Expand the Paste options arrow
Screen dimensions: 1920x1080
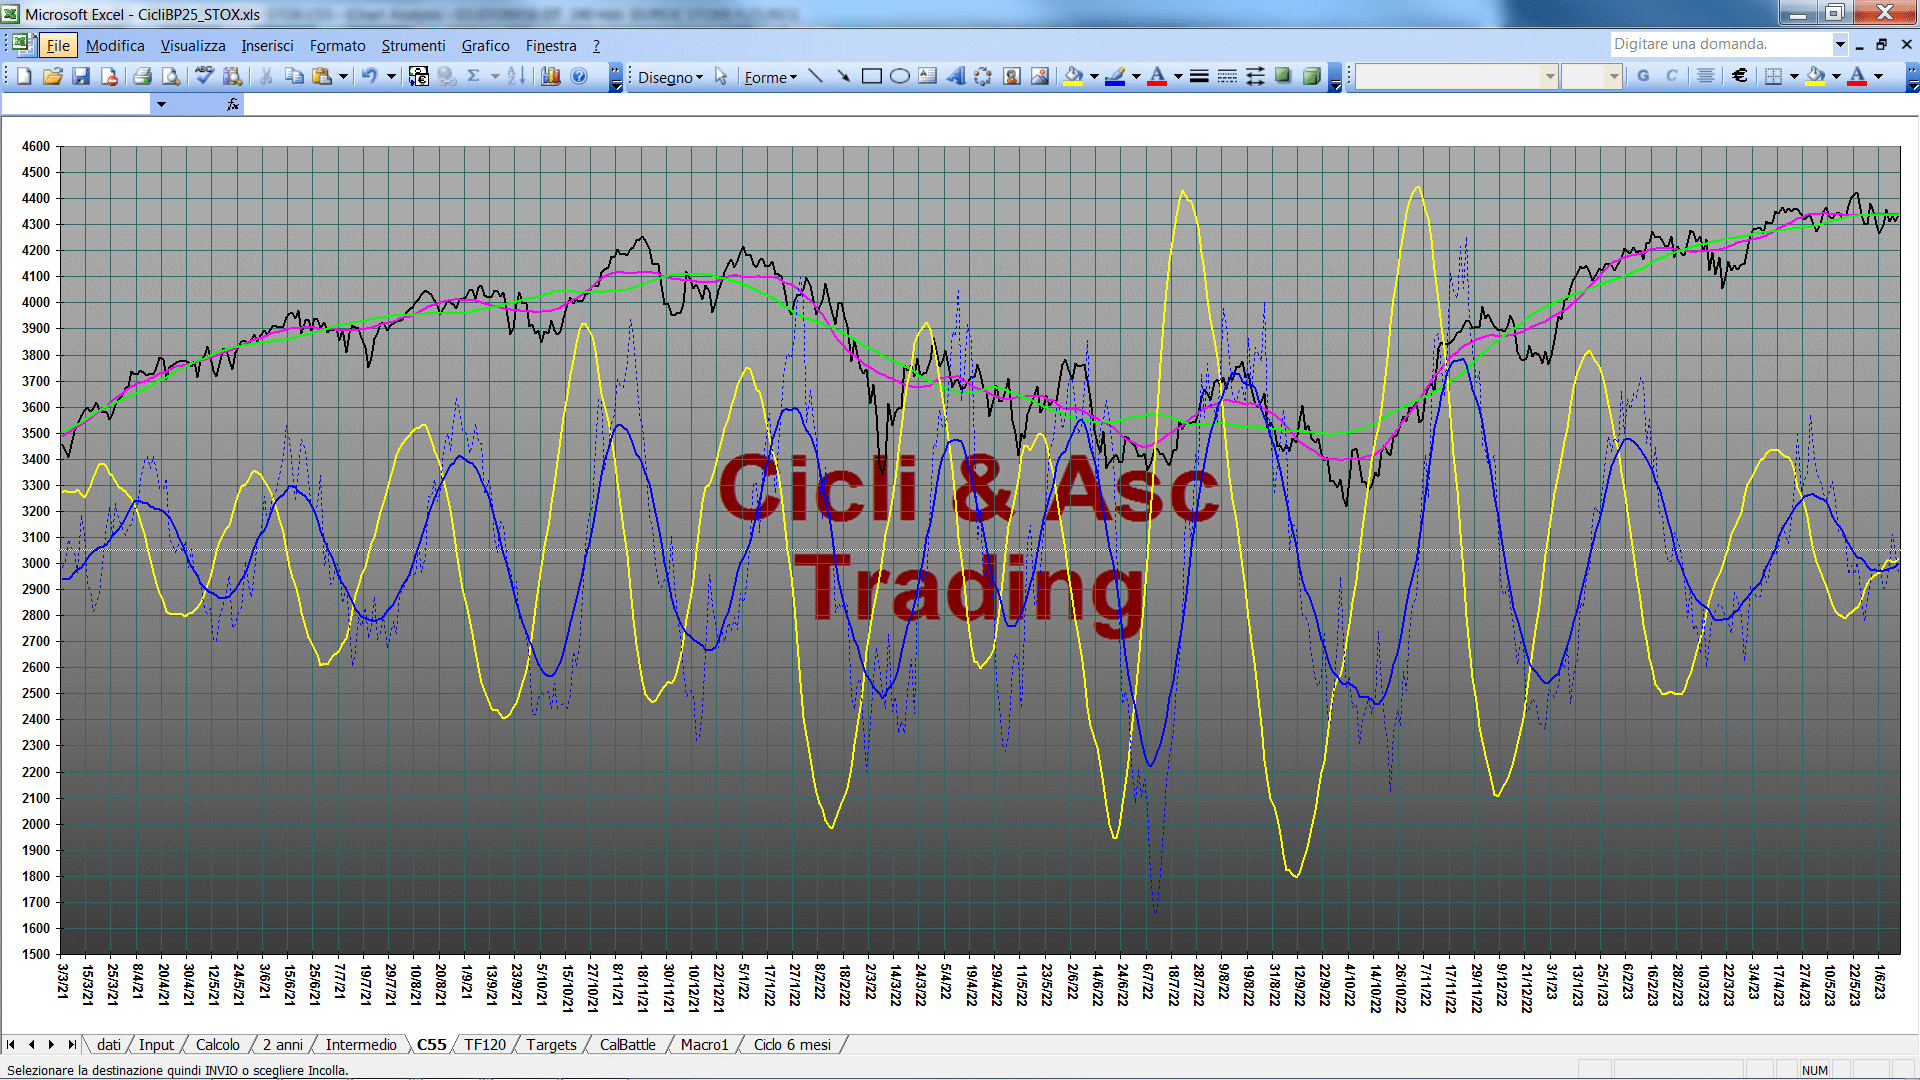pyautogui.click(x=343, y=76)
